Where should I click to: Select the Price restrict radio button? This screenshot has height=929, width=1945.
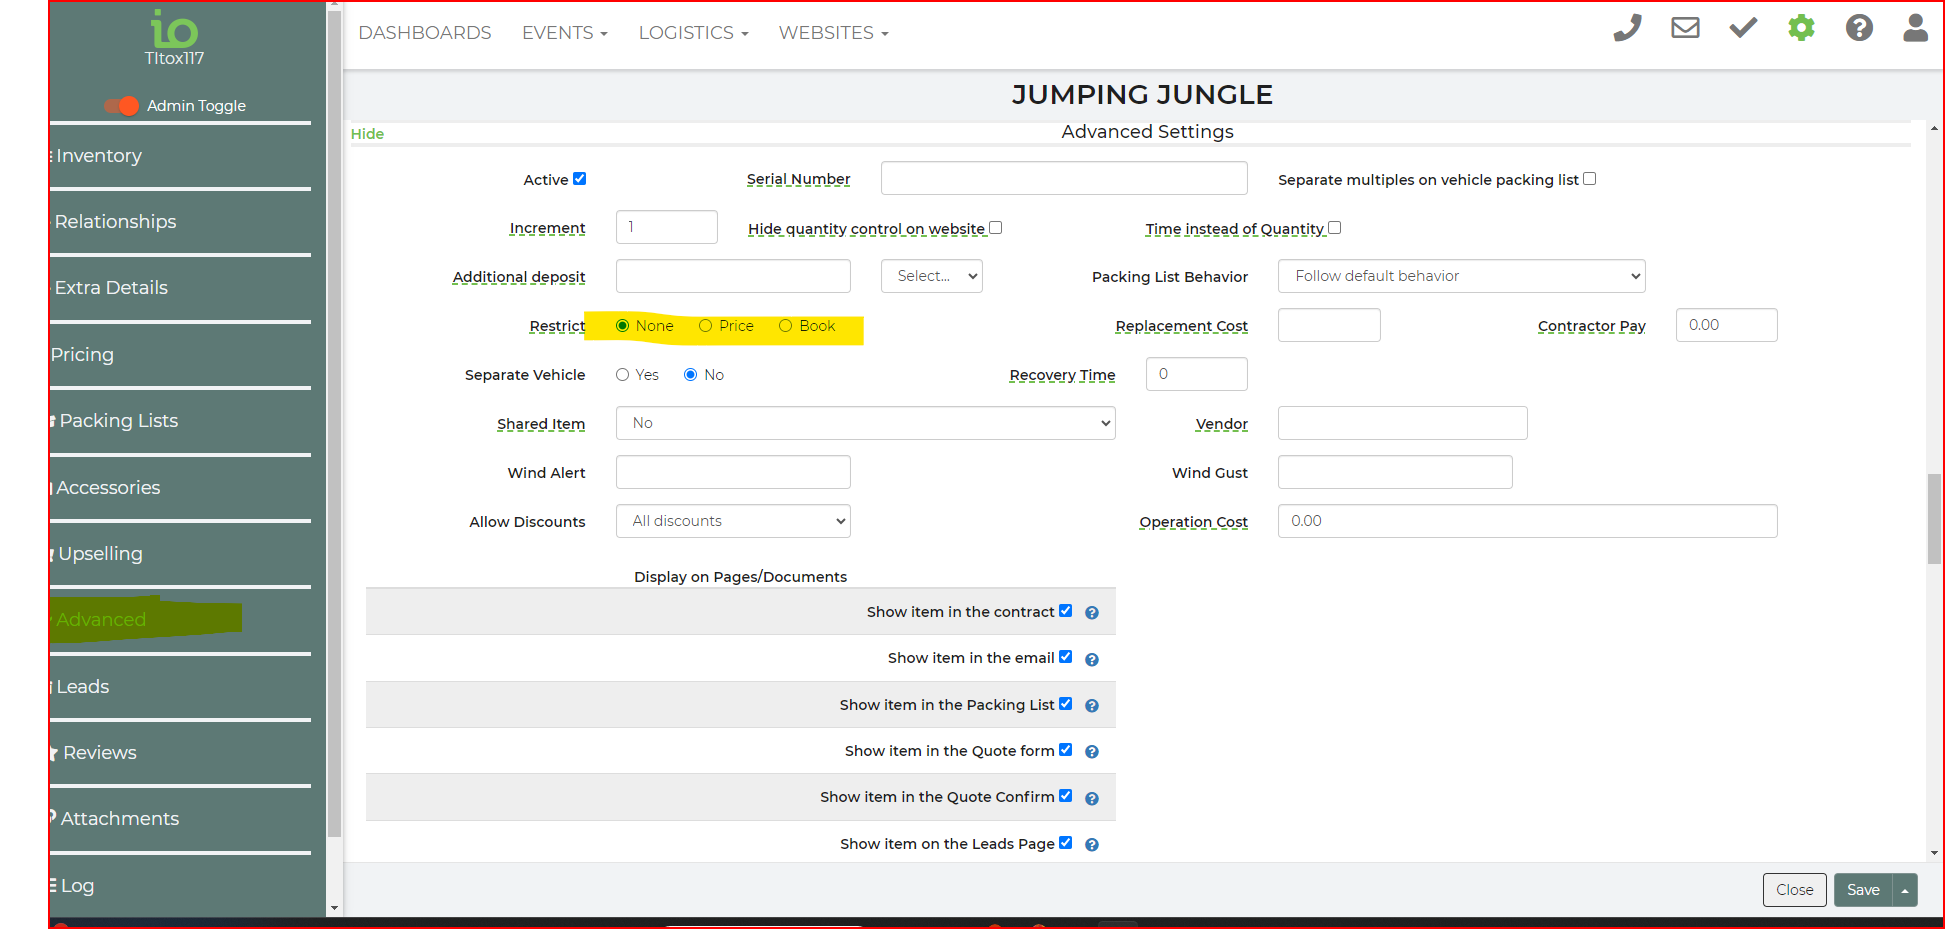(x=705, y=326)
